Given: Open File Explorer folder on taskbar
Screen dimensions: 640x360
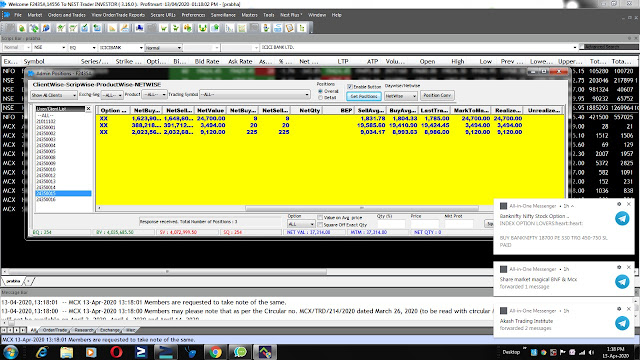Looking at the screenshot, I should pyautogui.click(x=67, y=352).
